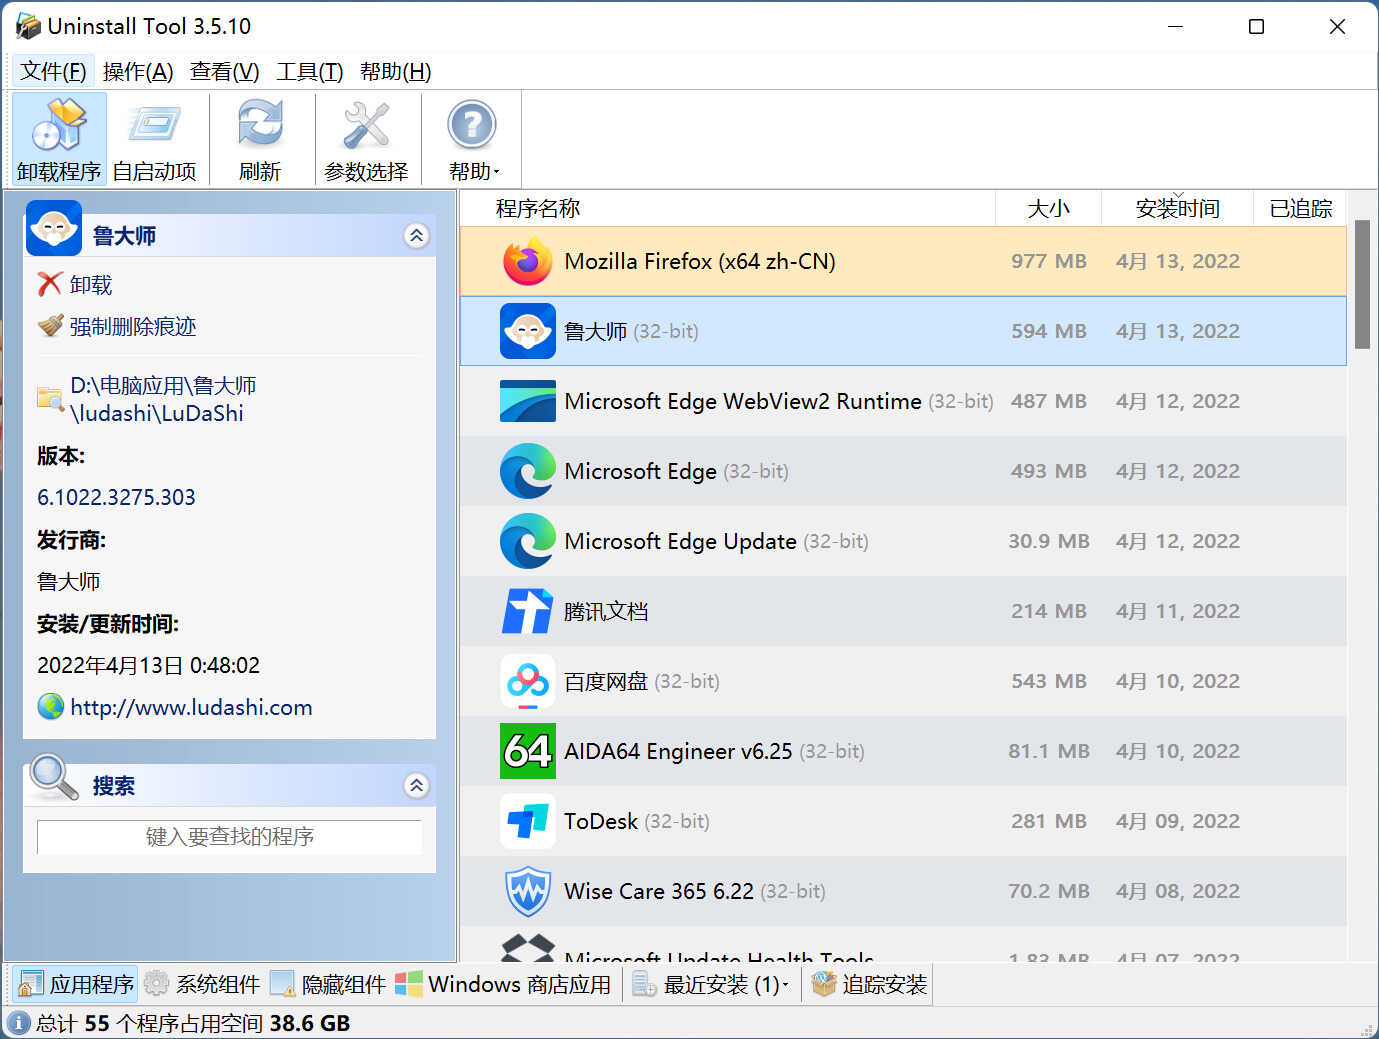Open the D:\电脑应用\鲁大师 install path link

click(163, 399)
